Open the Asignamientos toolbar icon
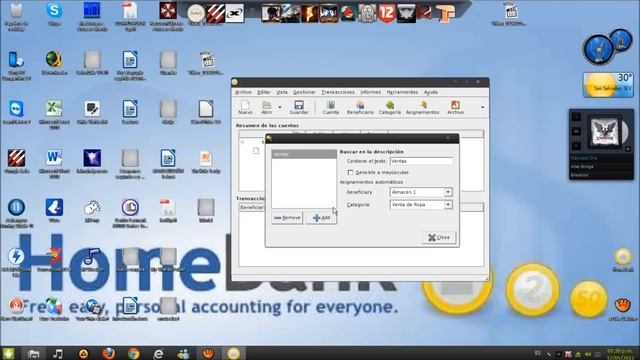This screenshot has width=640, height=360. point(422,107)
